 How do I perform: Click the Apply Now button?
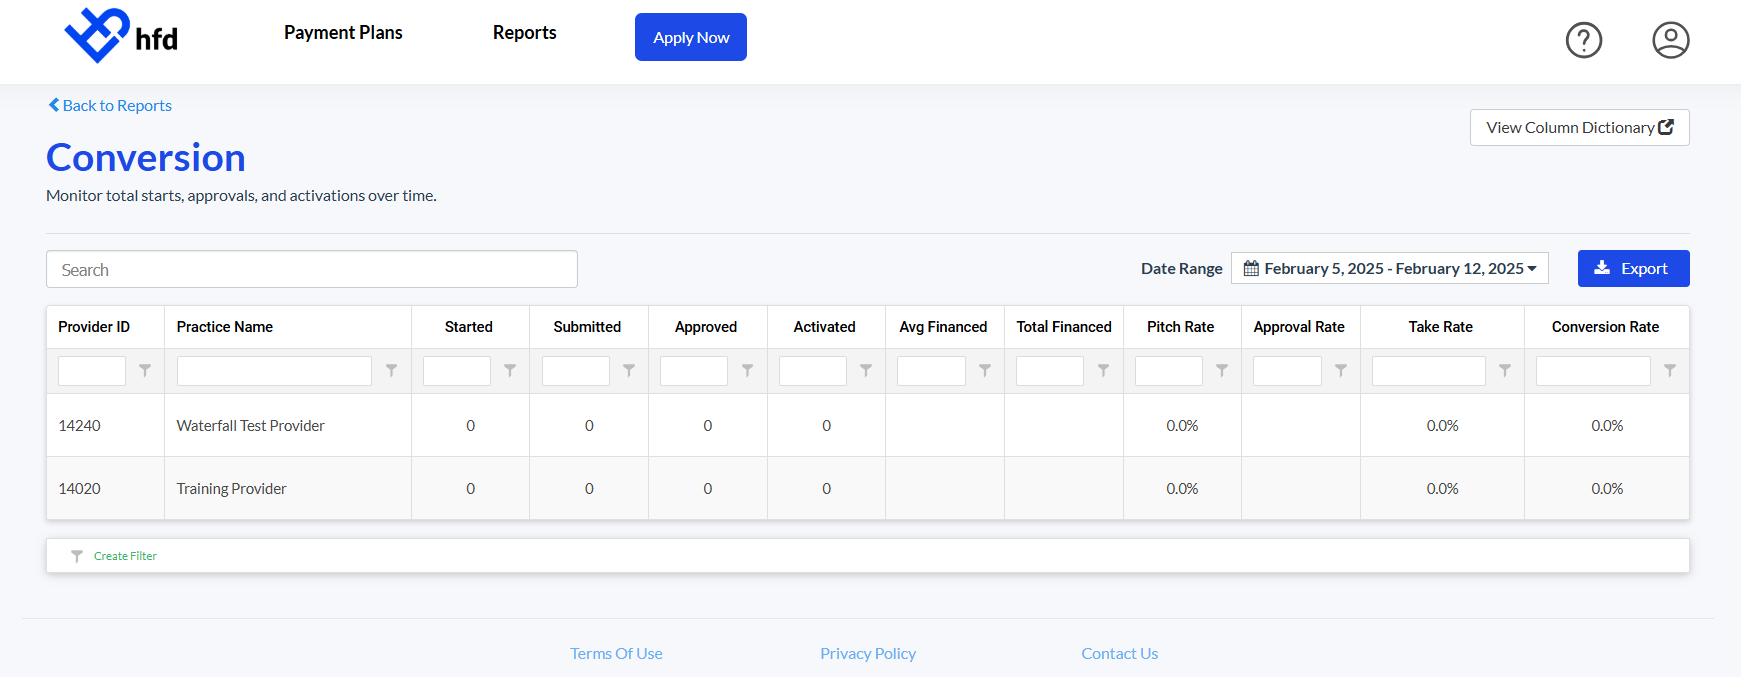[691, 37]
